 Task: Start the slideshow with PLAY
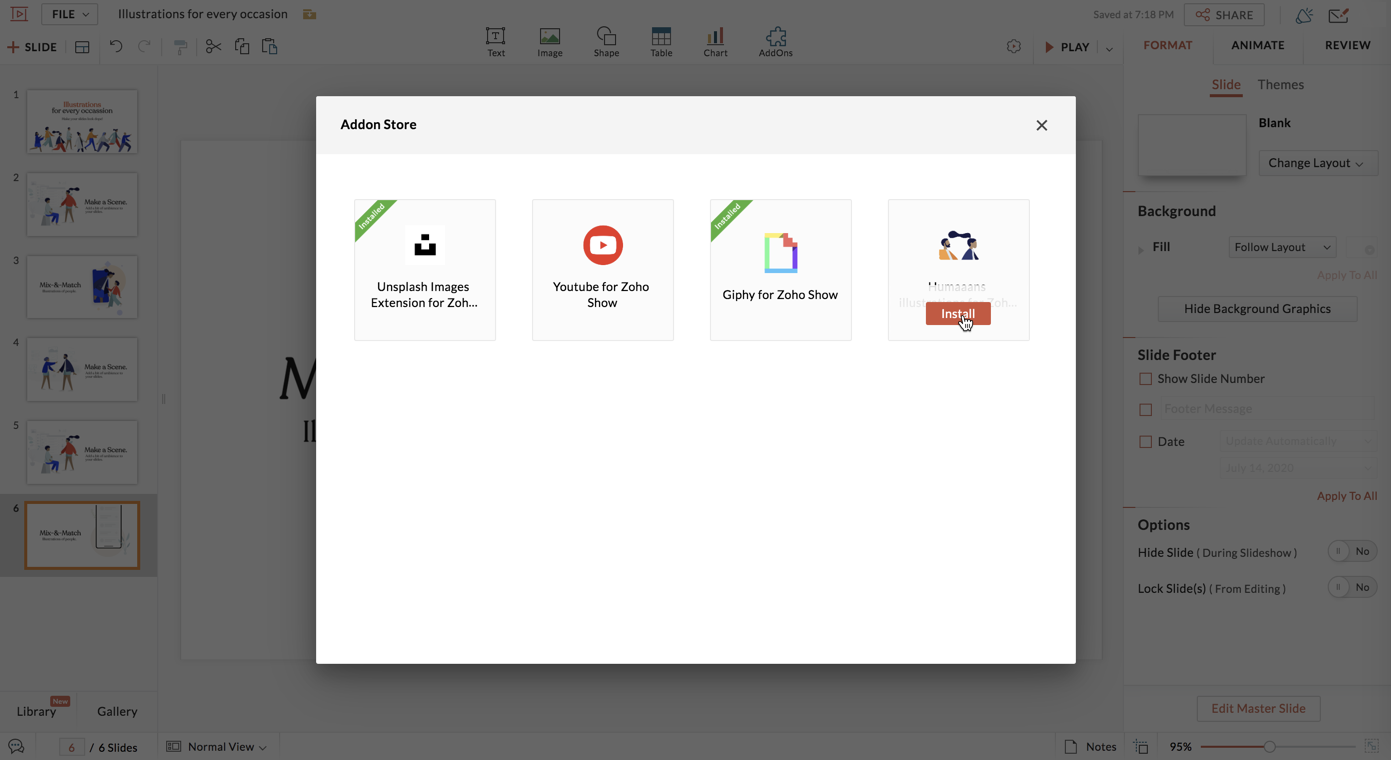[x=1067, y=47]
